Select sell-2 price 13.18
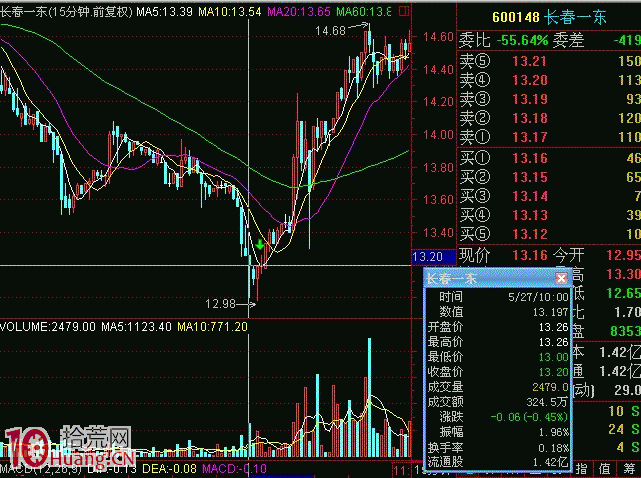This screenshot has height=478, width=641. click(529, 118)
